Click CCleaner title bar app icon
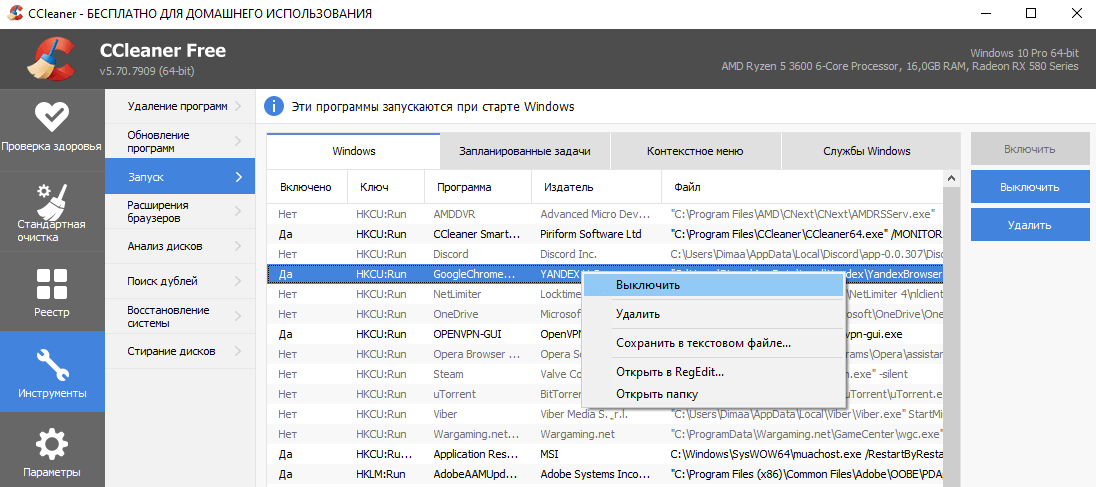Viewport: 1096px width, 487px height. tap(15, 14)
